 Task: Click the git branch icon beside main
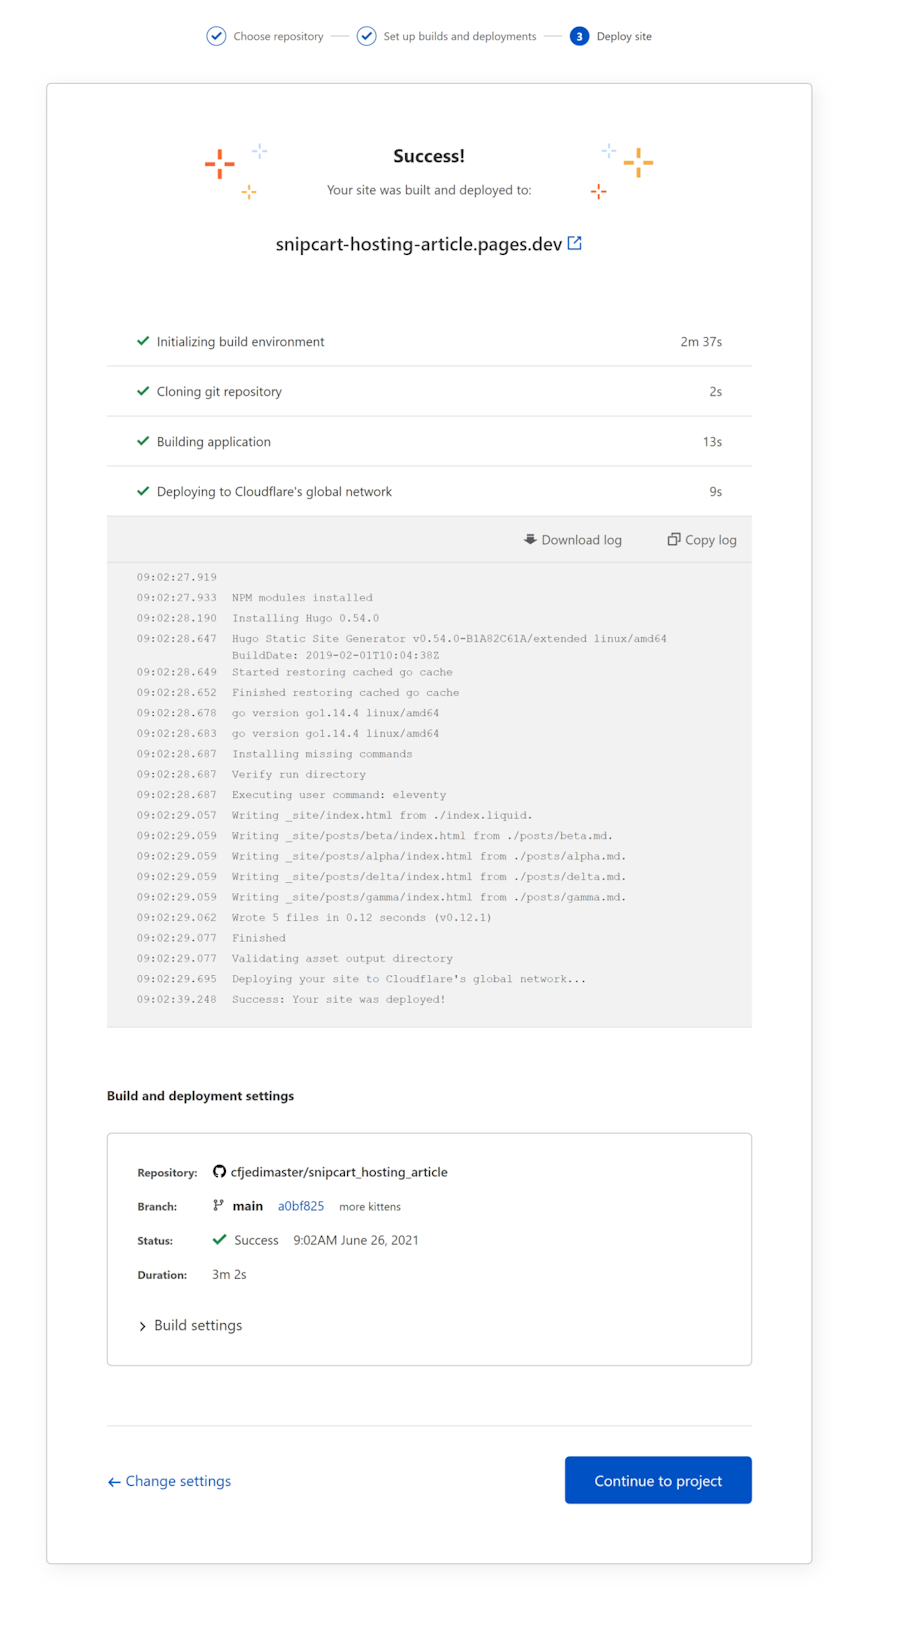click(218, 1205)
